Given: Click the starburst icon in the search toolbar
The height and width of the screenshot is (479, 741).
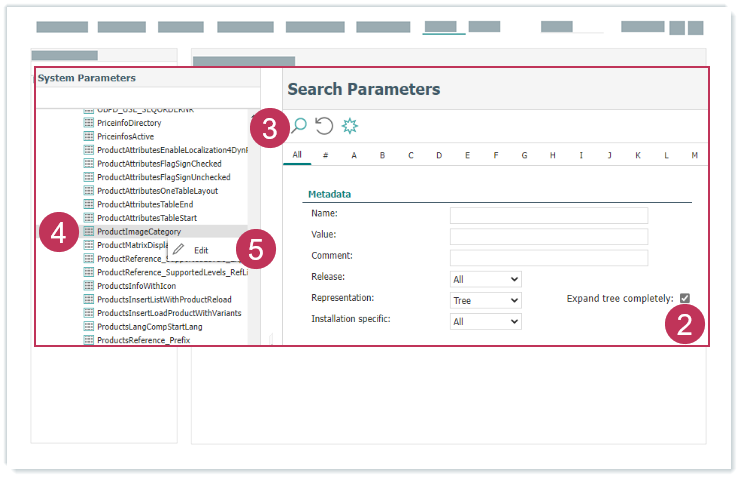Looking at the screenshot, I should 350,126.
